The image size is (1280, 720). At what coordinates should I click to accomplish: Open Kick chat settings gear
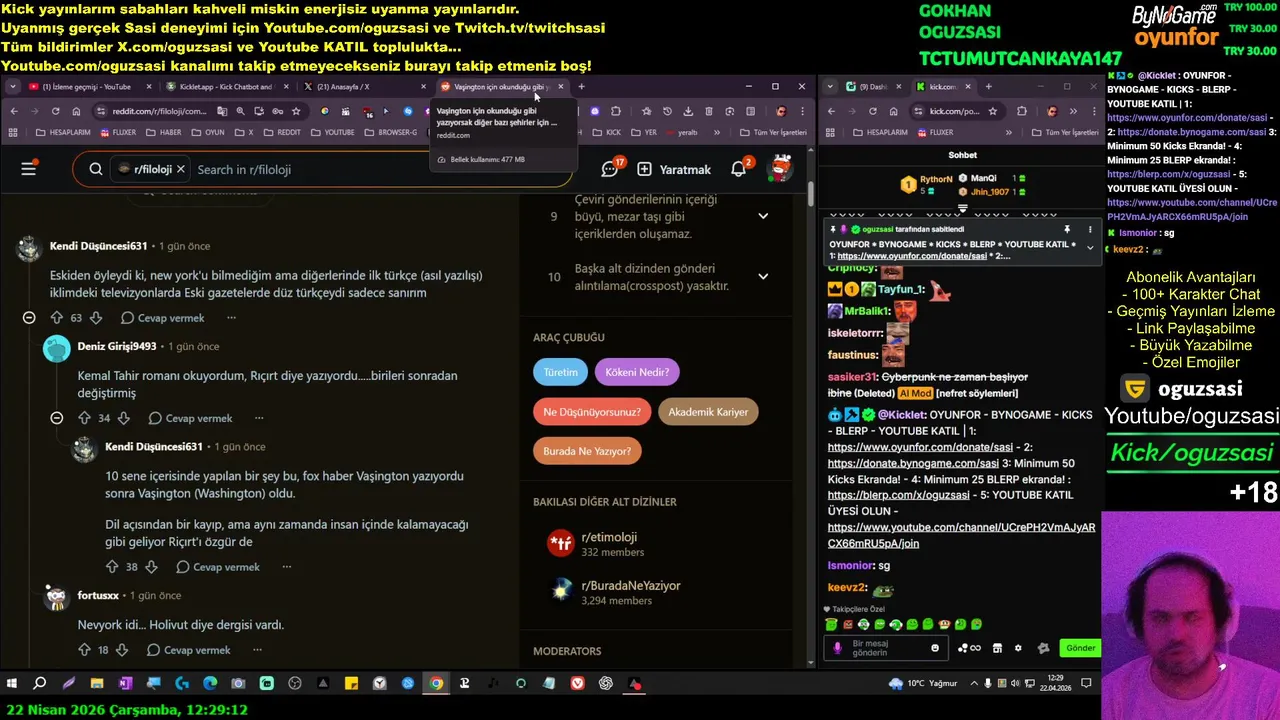[x=1018, y=648]
